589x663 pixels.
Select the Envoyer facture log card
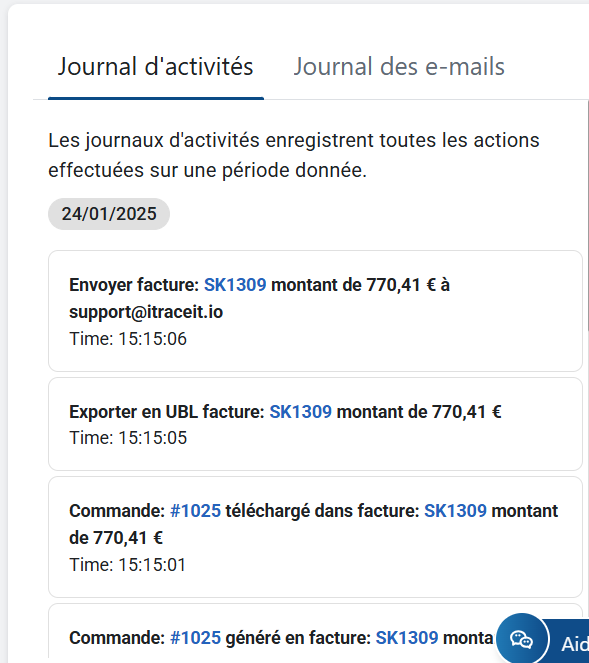click(x=315, y=311)
